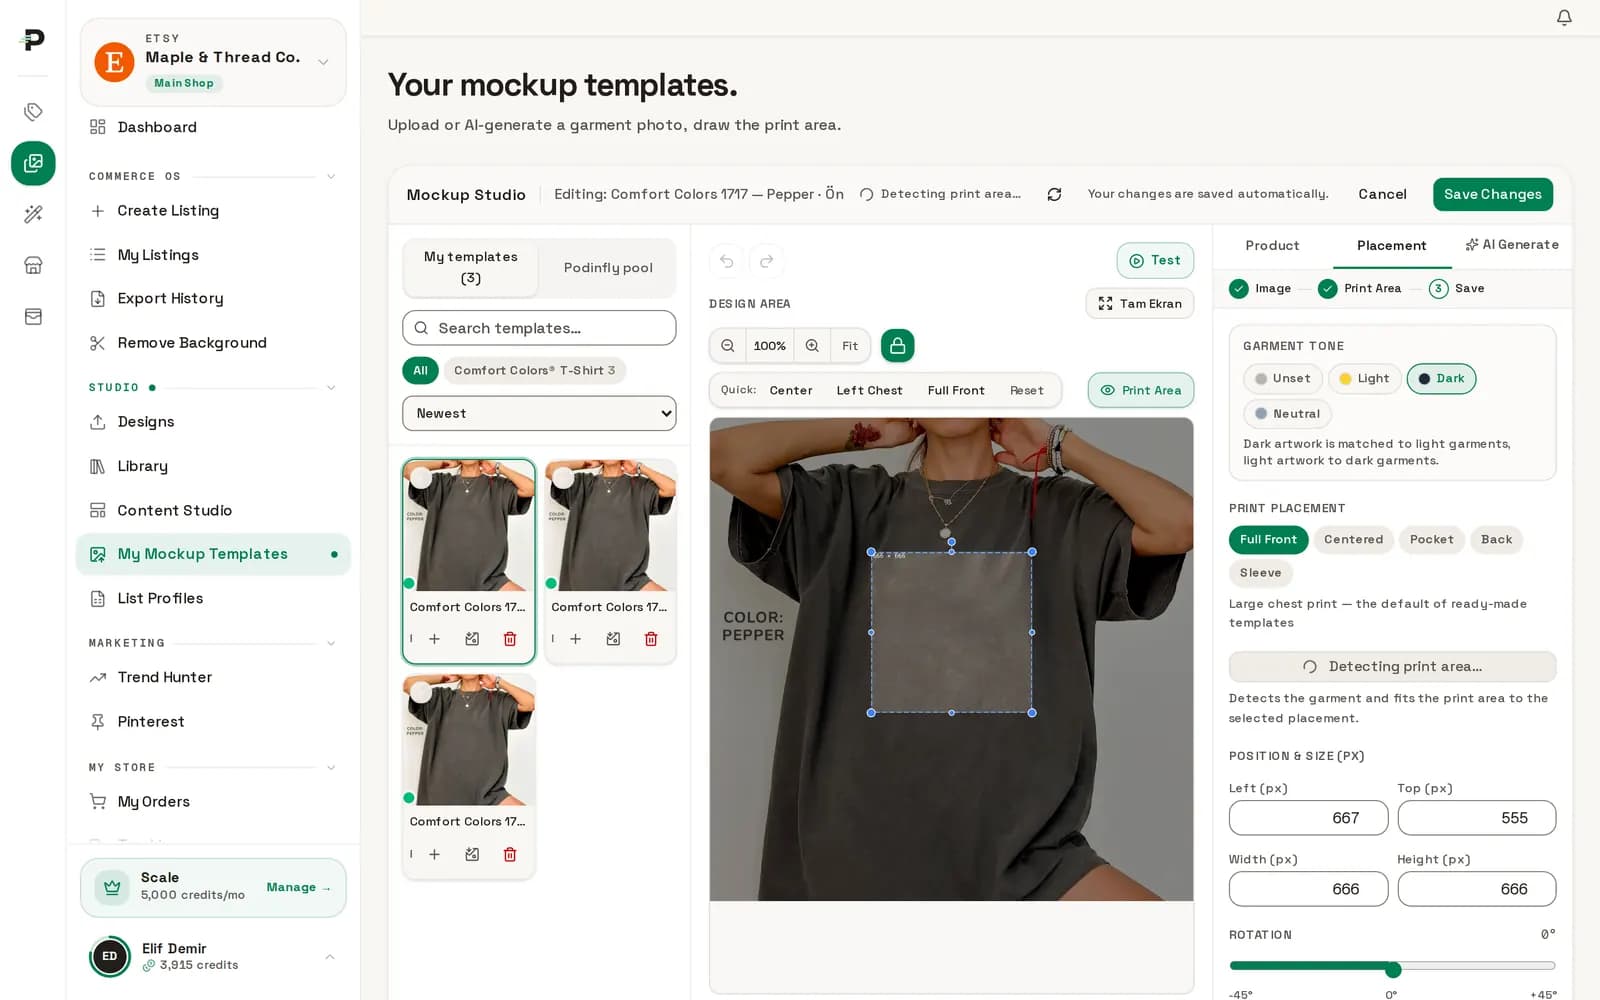This screenshot has width=1600, height=1000.
Task: Toggle Print Area visibility above canvas
Action: pos(1141,390)
